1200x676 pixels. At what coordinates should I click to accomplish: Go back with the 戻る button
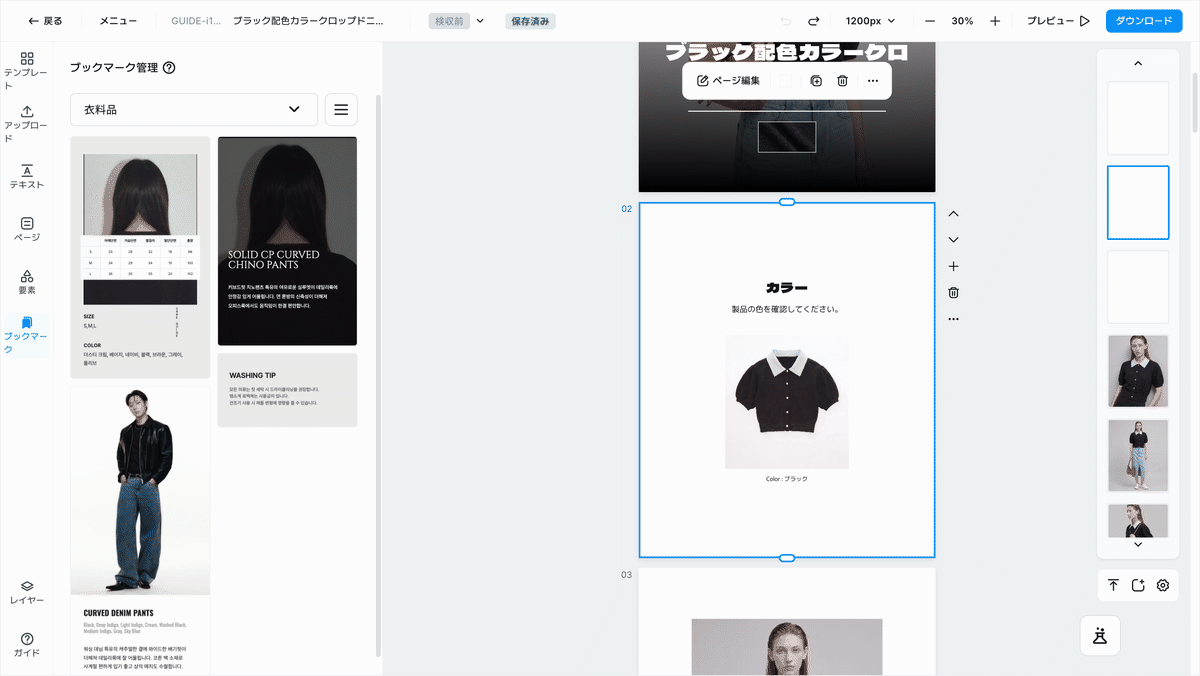(x=45, y=21)
